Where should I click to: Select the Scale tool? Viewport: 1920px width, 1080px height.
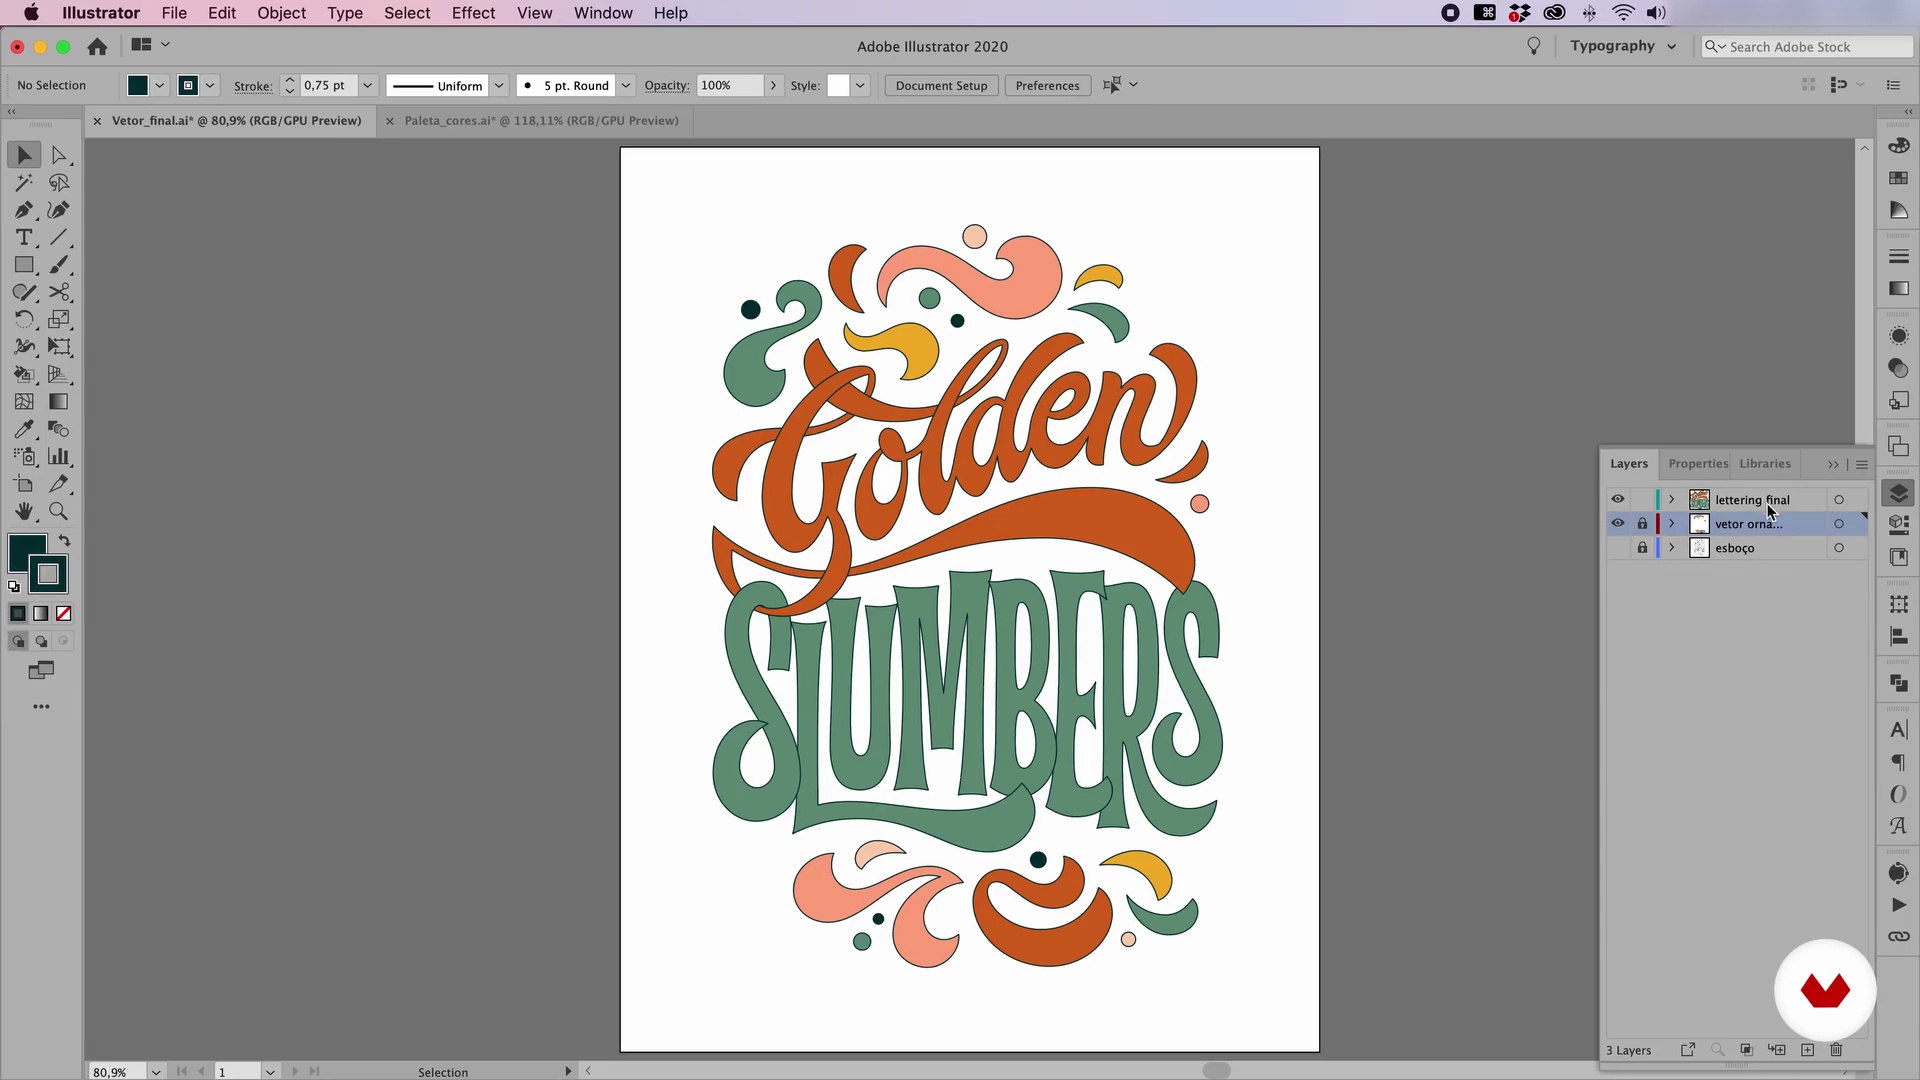59,319
